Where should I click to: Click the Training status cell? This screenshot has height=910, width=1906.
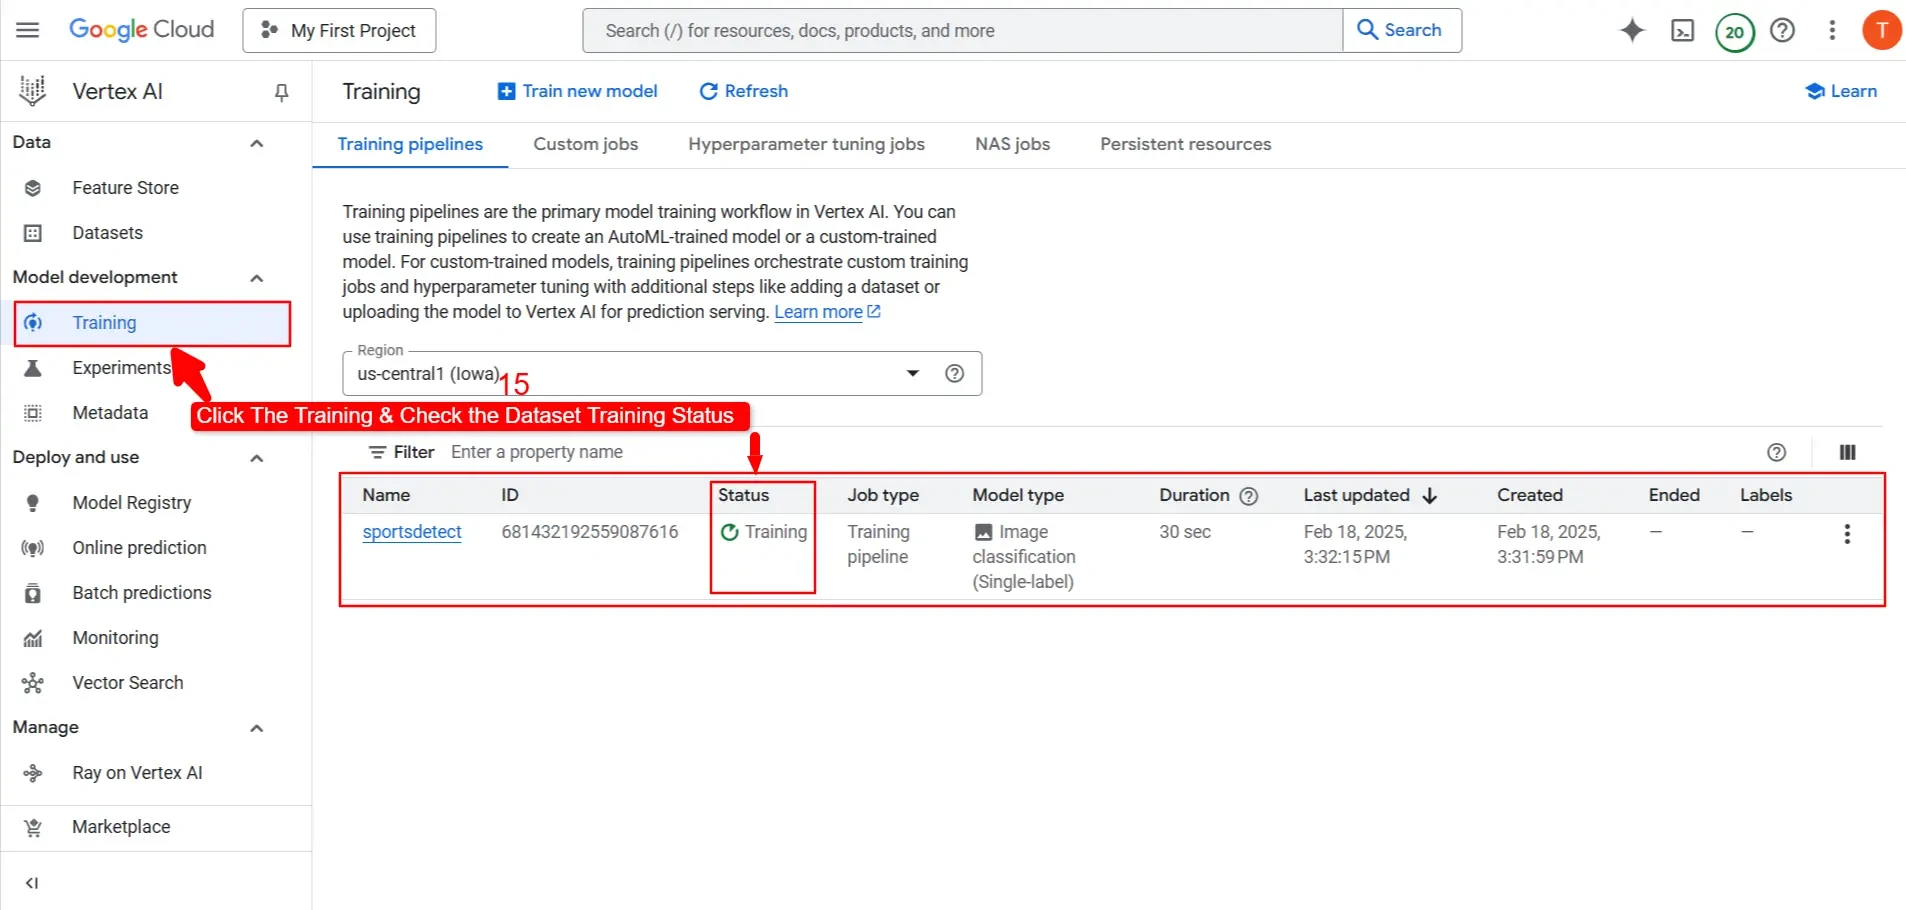coord(764,532)
